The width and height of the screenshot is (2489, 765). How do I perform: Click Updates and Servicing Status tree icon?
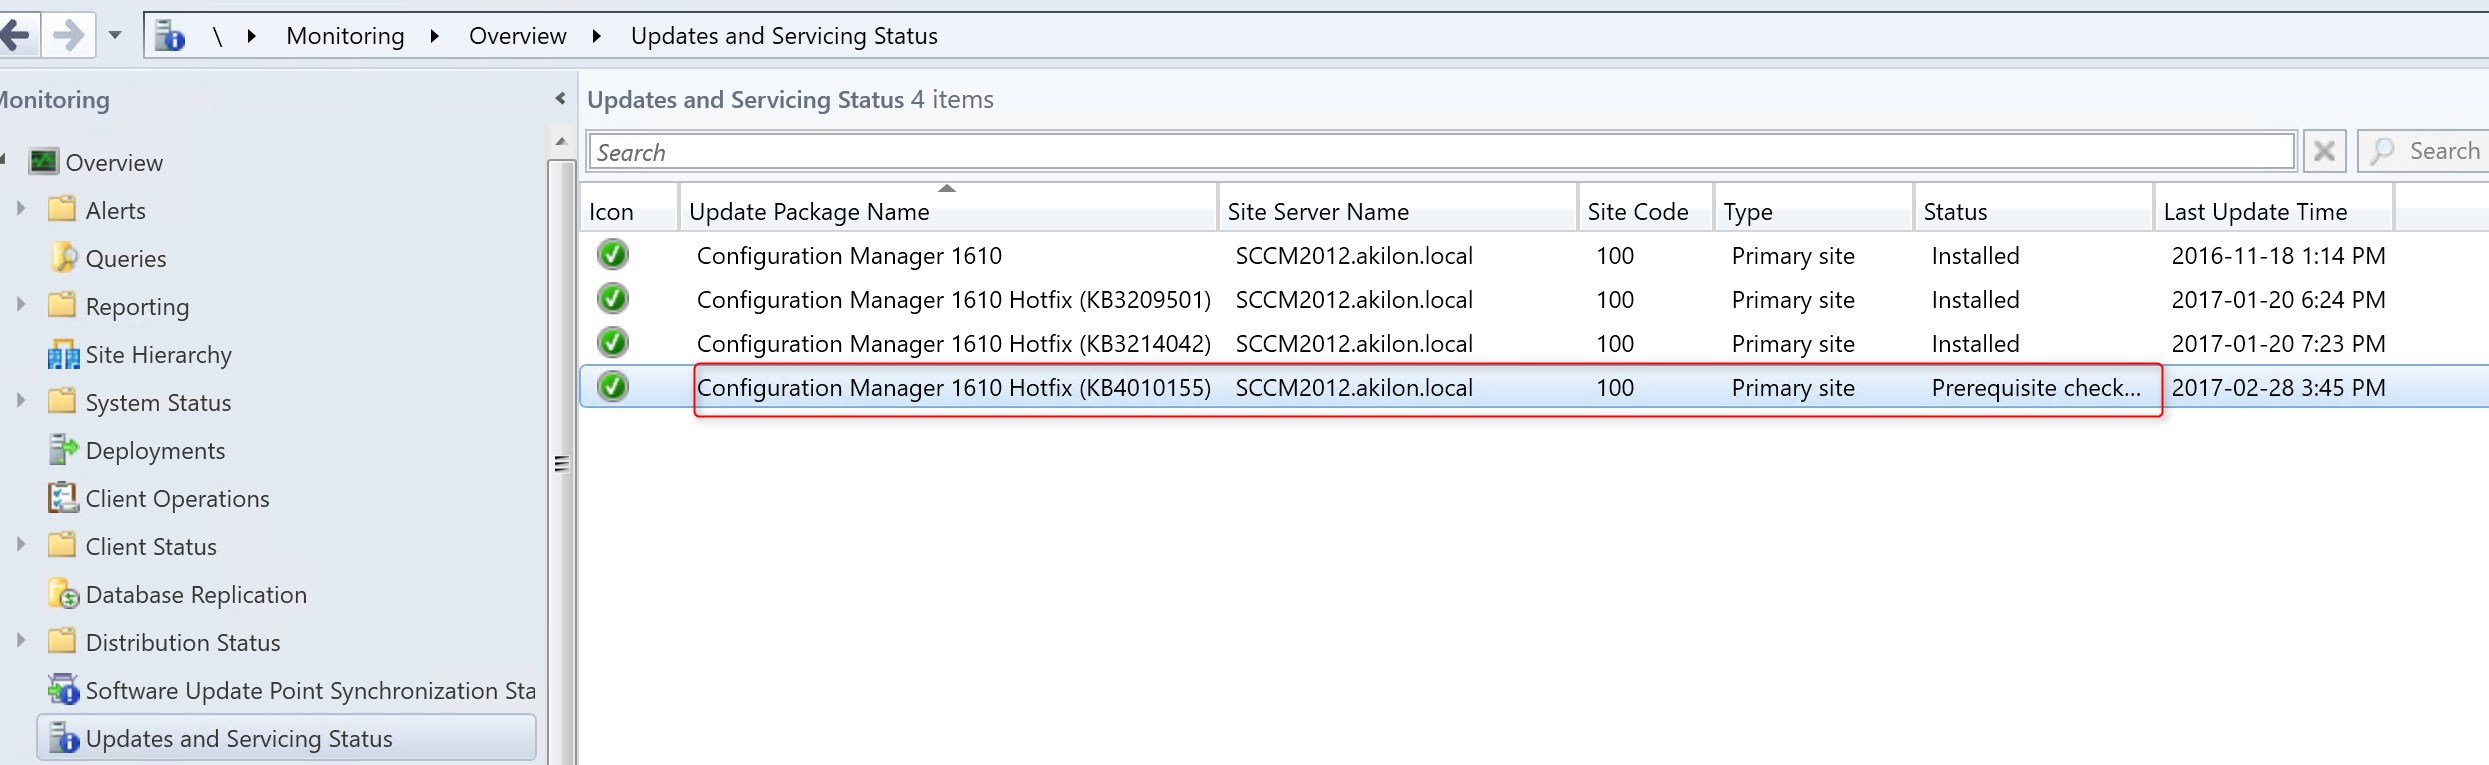pos(63,738)
